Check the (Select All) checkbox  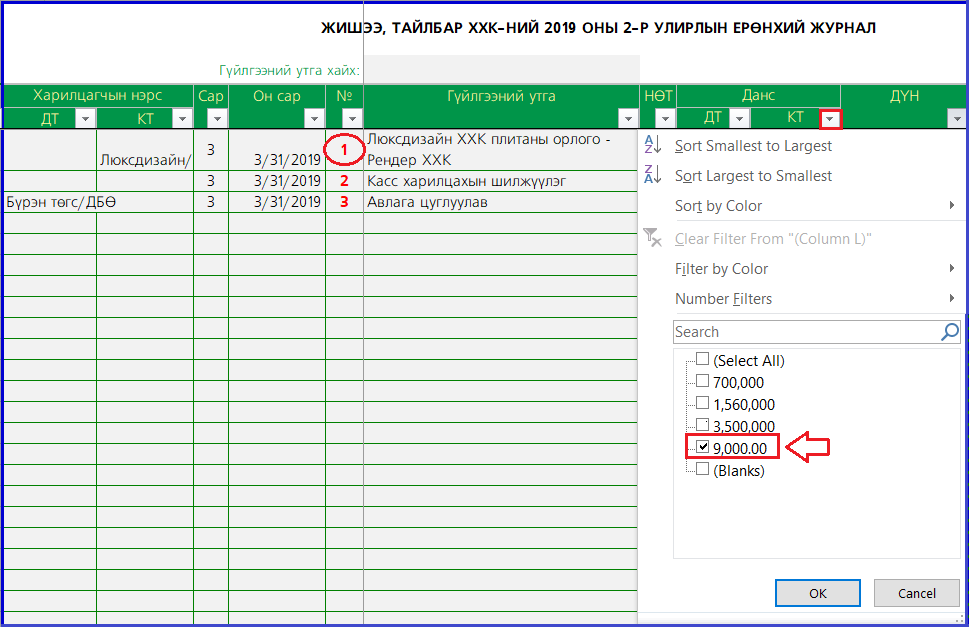[x=703, y=360]
